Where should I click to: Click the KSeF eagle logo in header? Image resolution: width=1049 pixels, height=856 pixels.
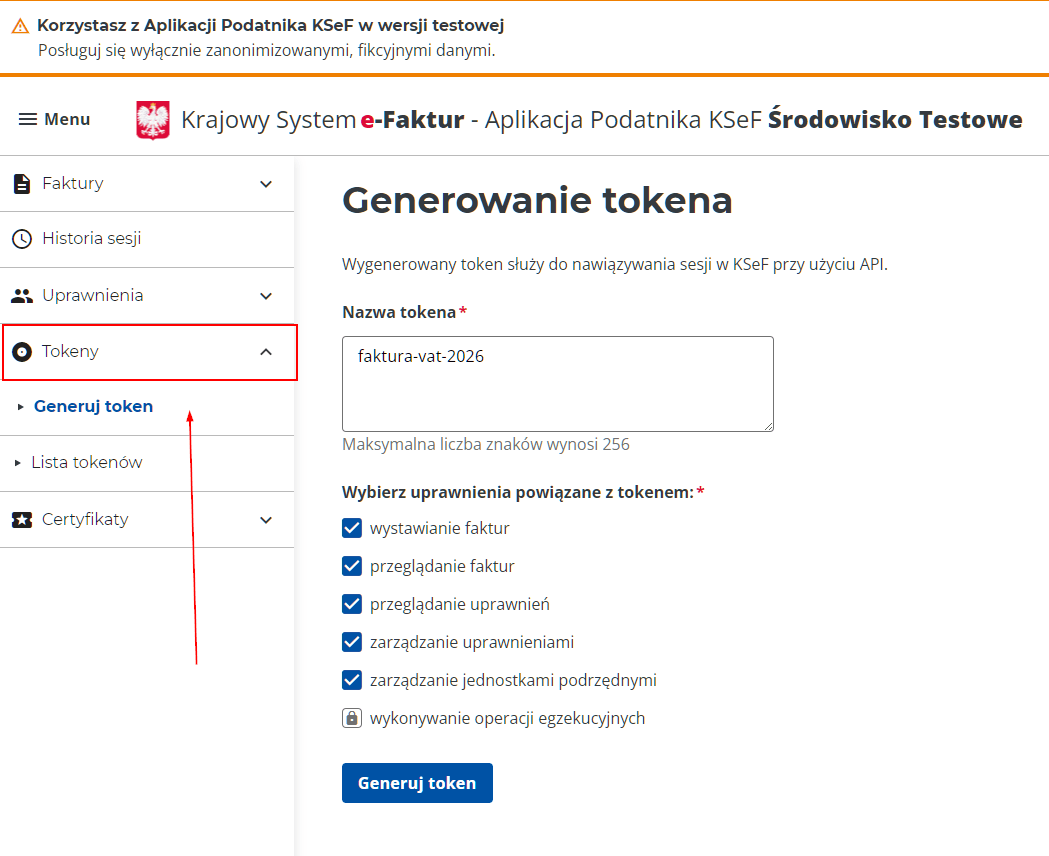click(x=152, y=118)
